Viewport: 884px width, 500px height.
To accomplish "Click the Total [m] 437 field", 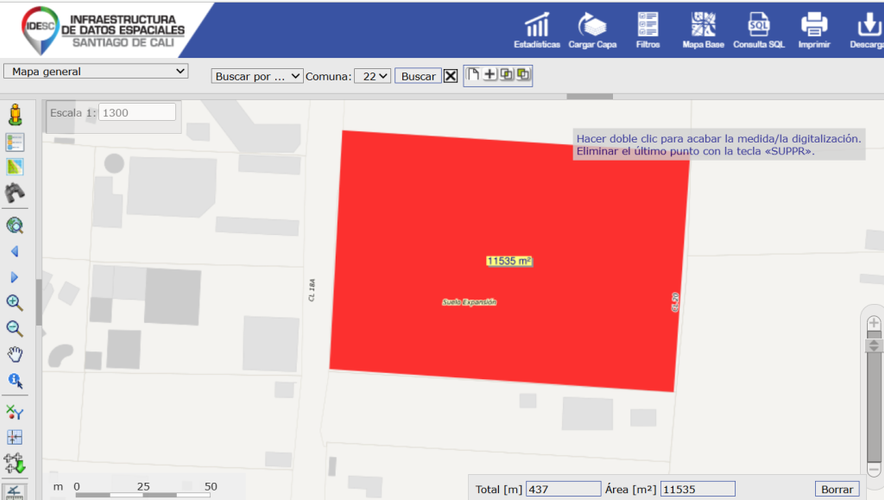I will pos(563,489).
